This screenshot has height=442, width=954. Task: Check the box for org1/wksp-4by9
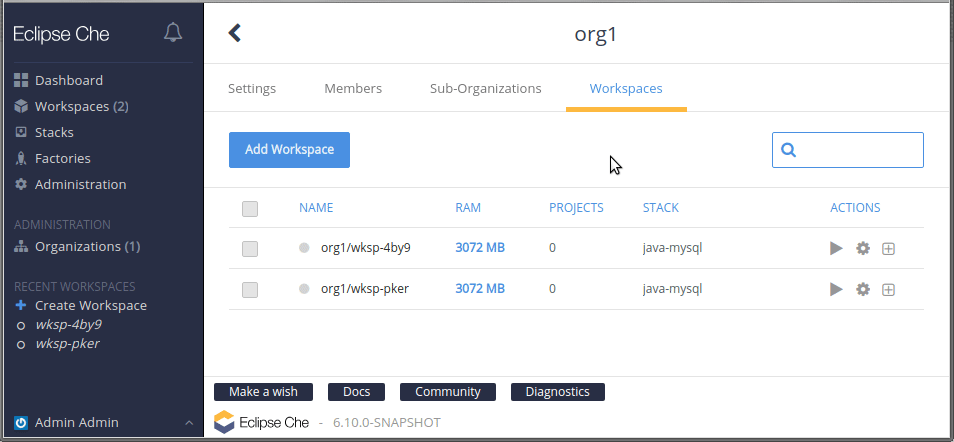click(250, 249)
